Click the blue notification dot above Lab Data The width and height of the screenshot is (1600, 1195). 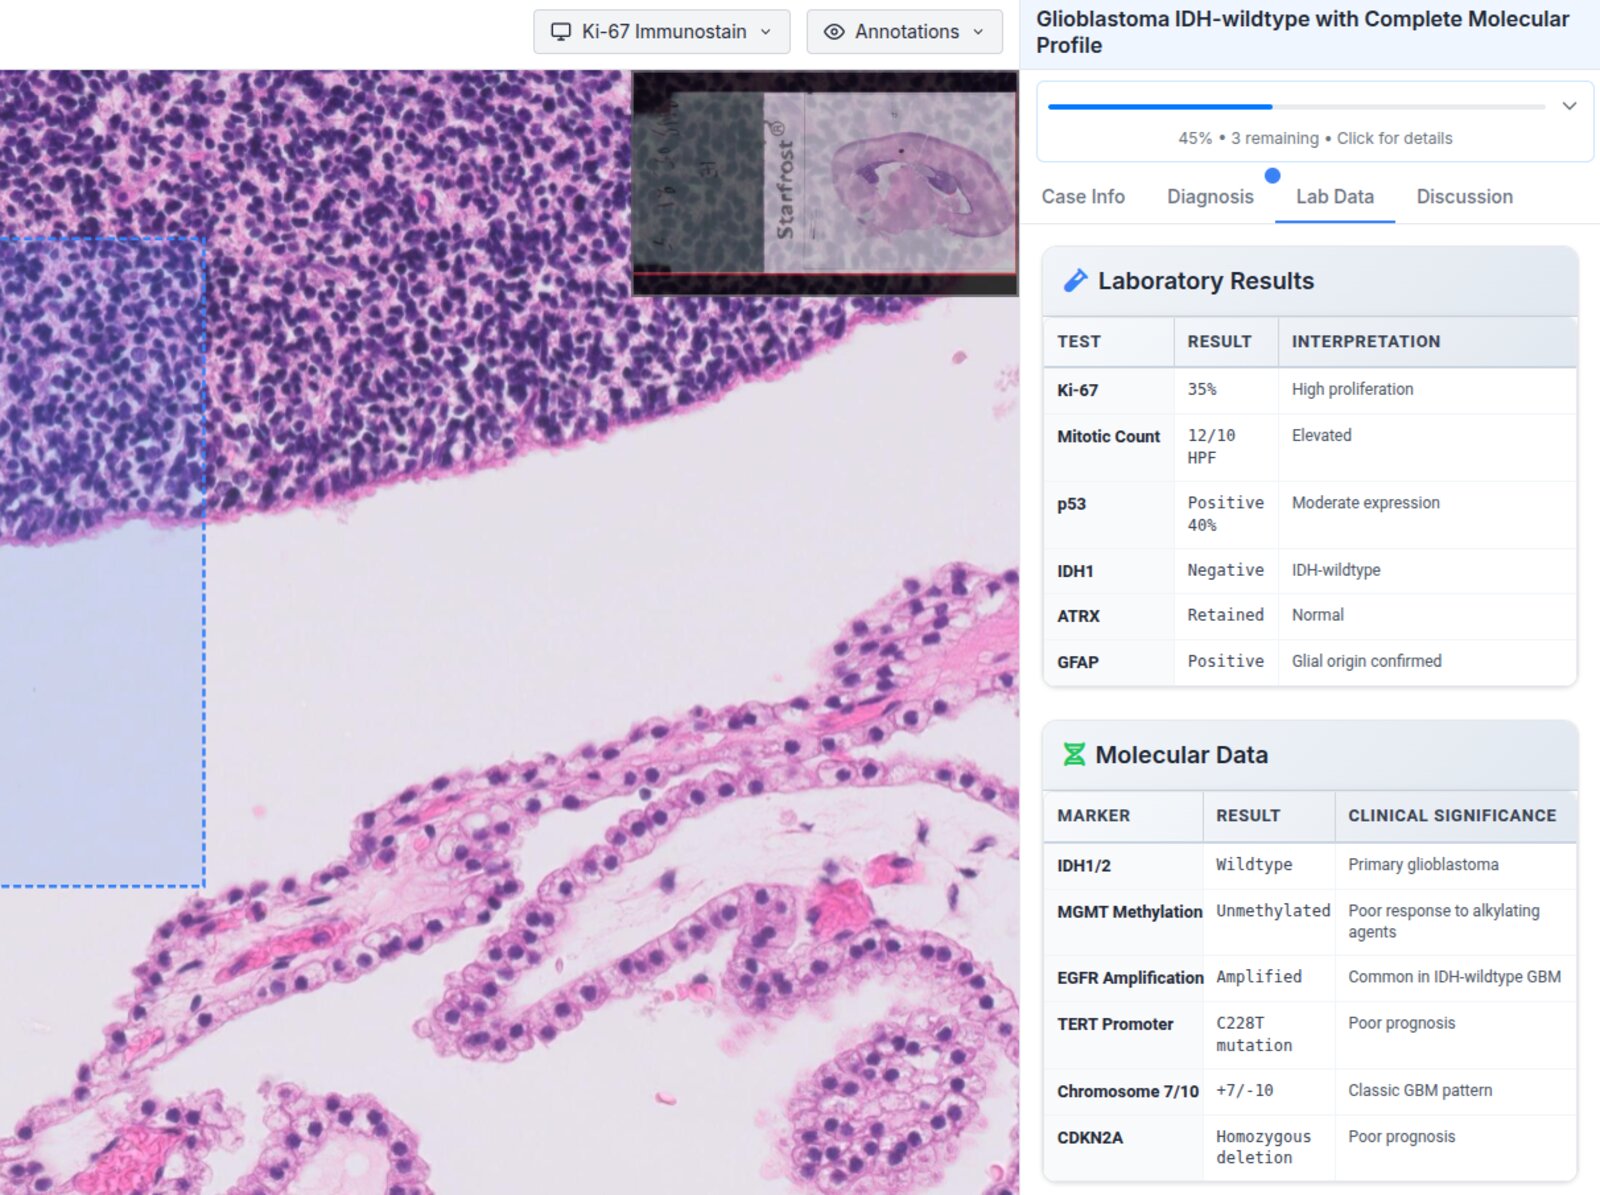[1272, 176]
